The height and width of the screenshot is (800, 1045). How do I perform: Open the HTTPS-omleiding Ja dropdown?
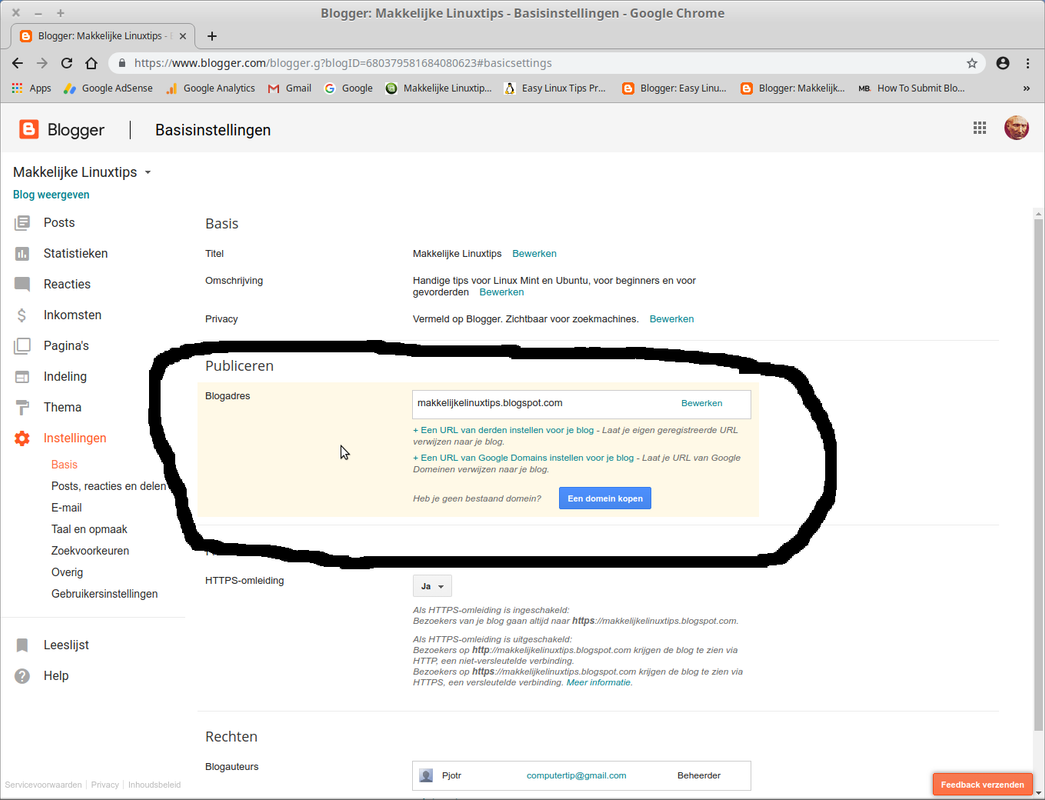coord(433,586)
